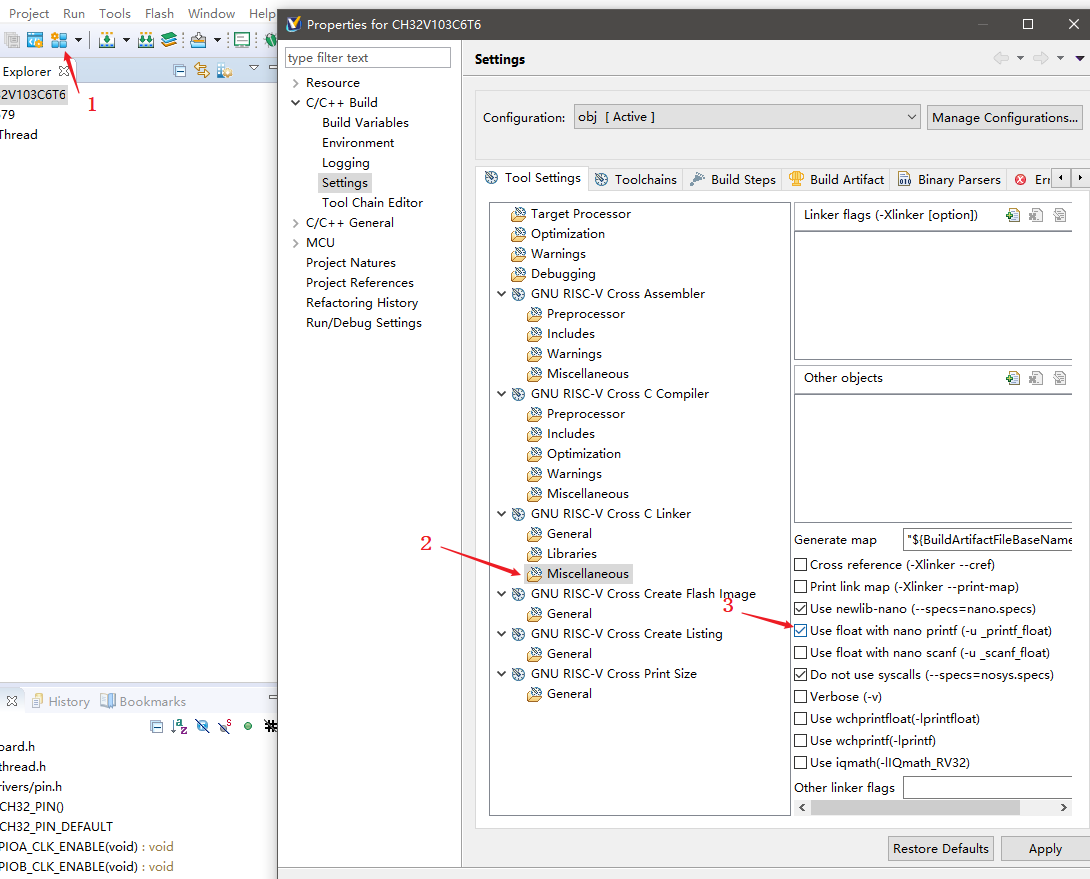
Task: Enable Use float with nano scanf
Action: point(801,653)
